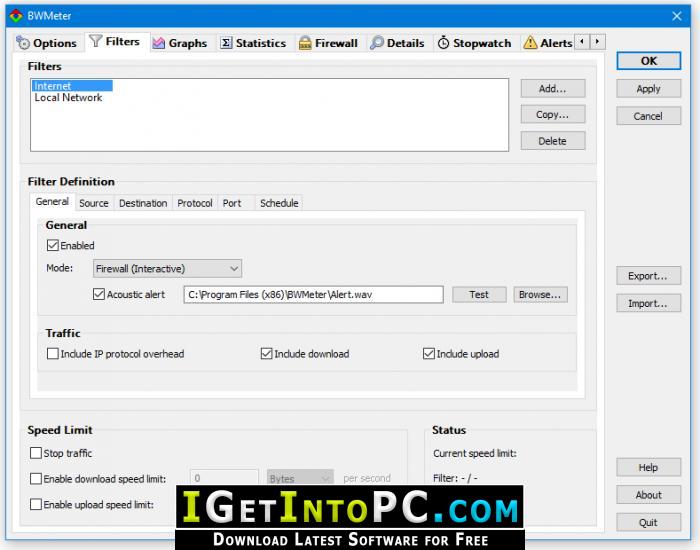The width and height of the screenshot is (700, 550).
Task: Click the Alert.wav file path field
Action: point(313,295)
